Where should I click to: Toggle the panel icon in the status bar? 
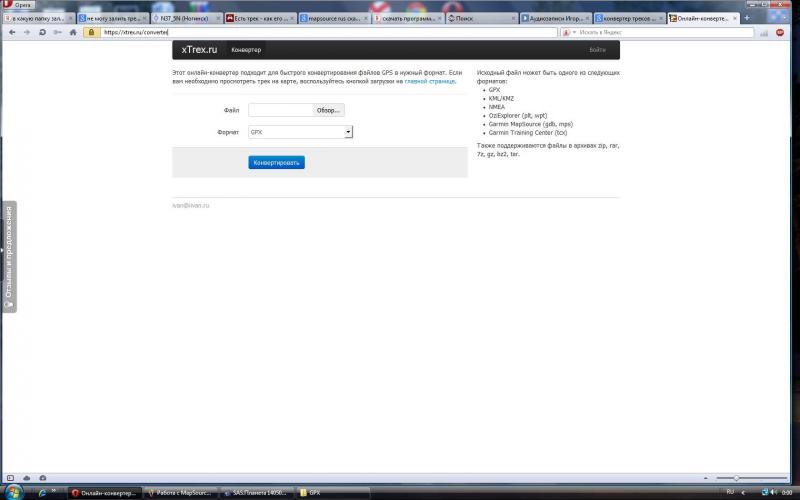coord(10,478)
